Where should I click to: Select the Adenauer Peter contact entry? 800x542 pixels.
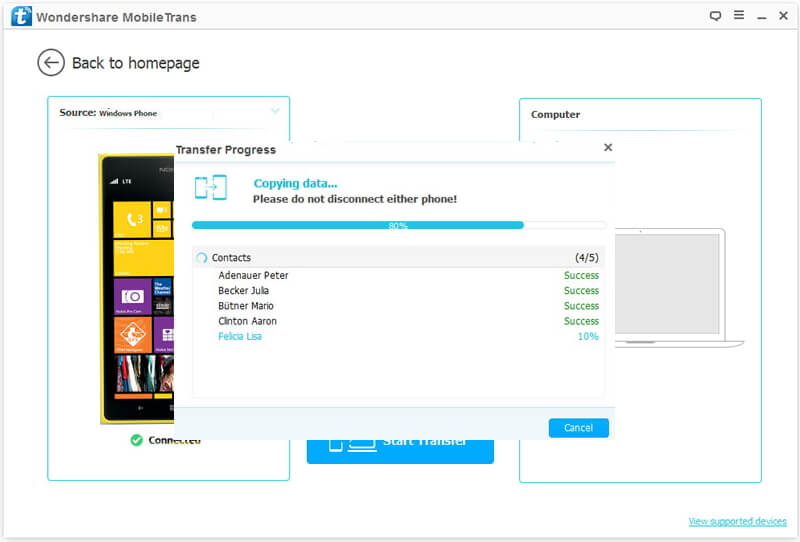pos(253,275)
